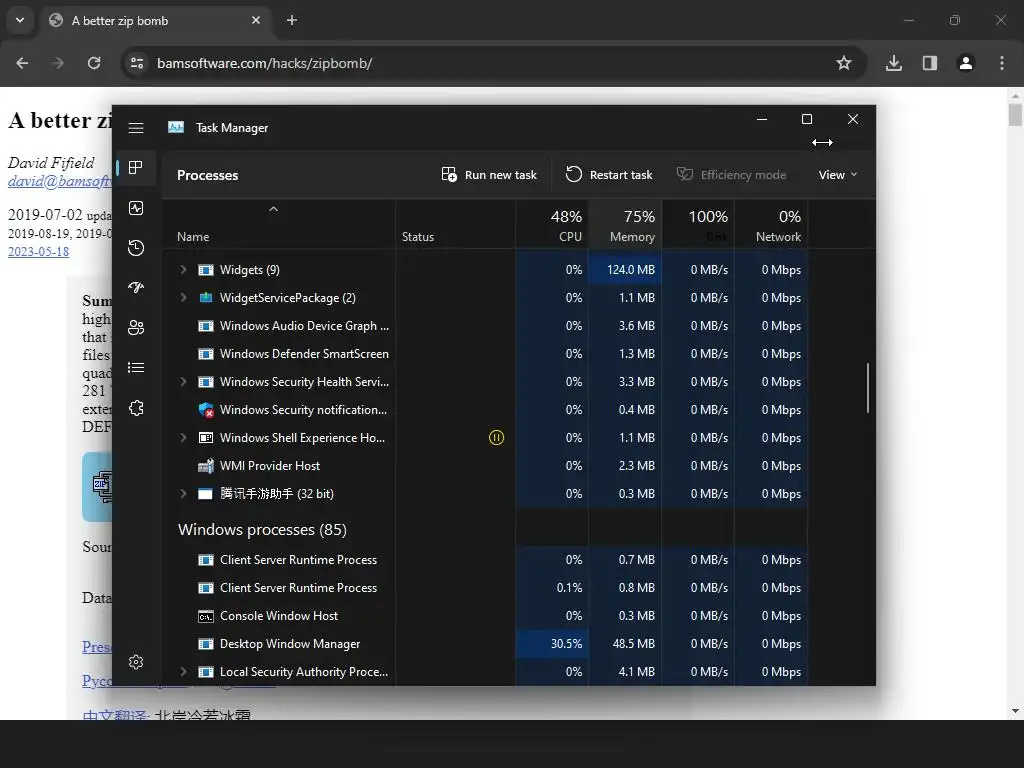Screen dimensions: 1024x768
Task: Expand Windows Security Health Service row
Action: point(184,382)
